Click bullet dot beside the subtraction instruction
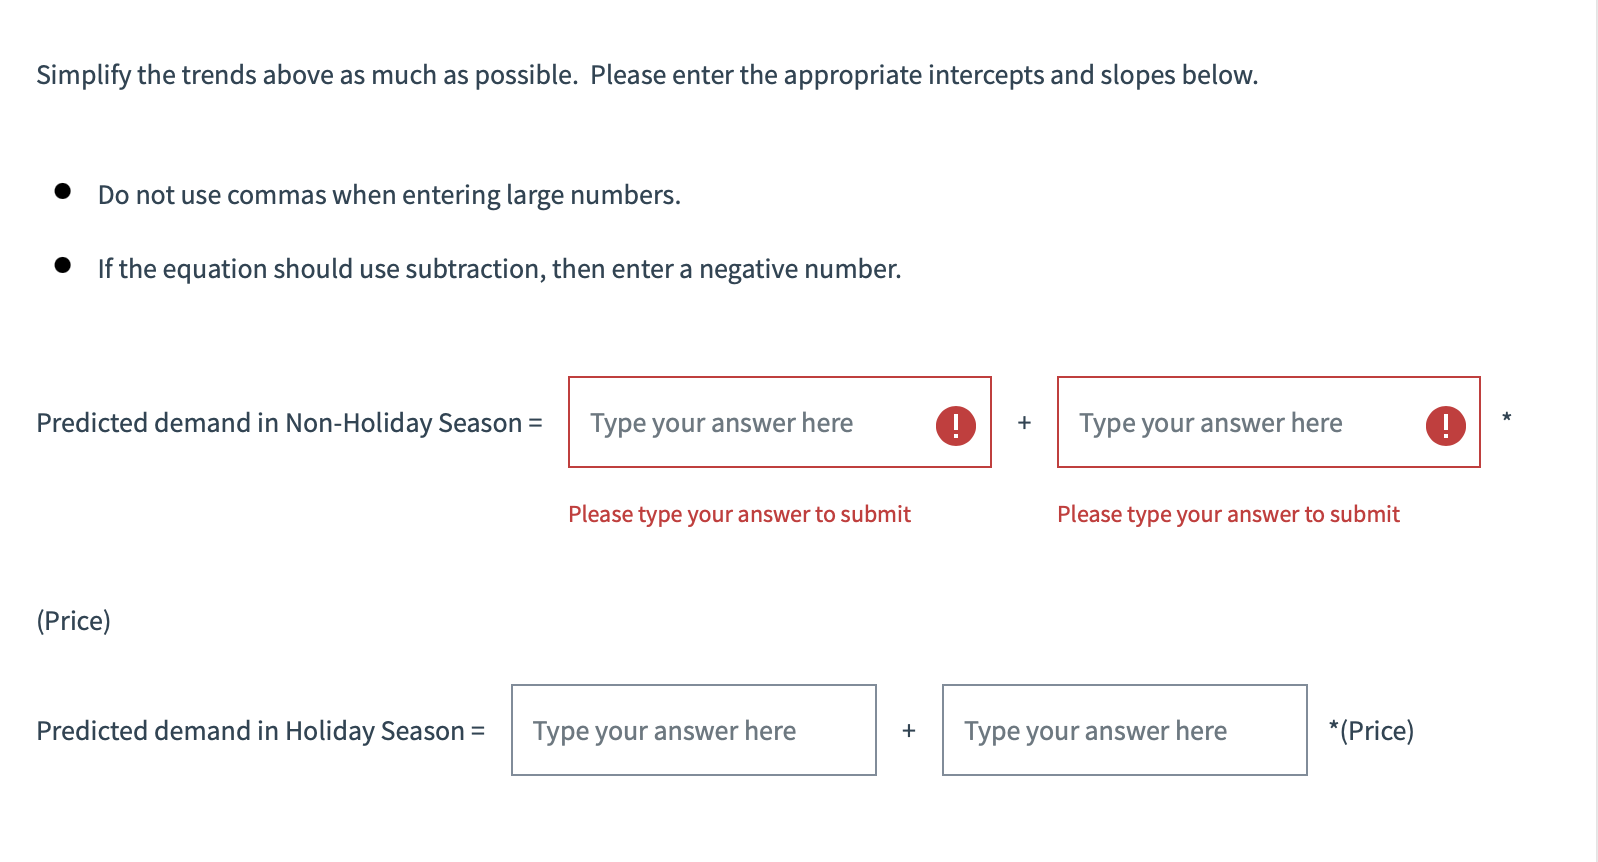The image size is (1598, 862). click(x=63, y=265)
